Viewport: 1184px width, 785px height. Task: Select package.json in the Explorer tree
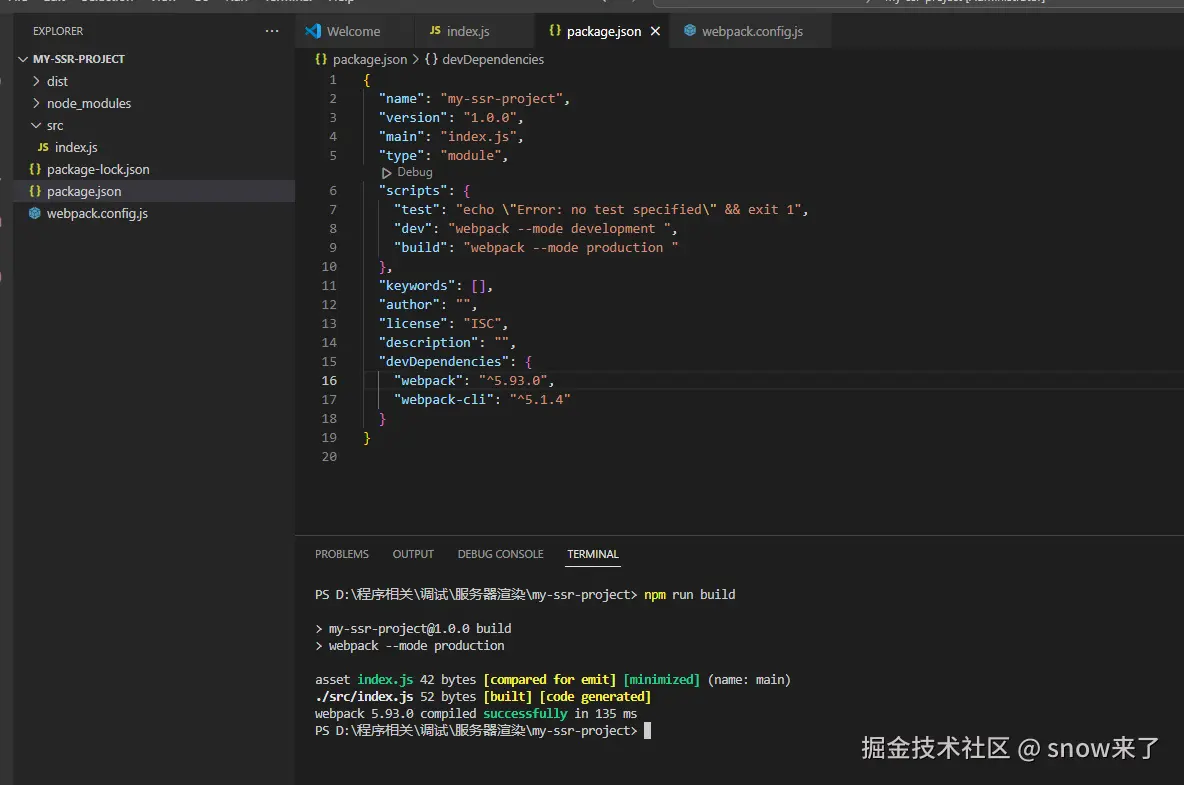point(84,191)
